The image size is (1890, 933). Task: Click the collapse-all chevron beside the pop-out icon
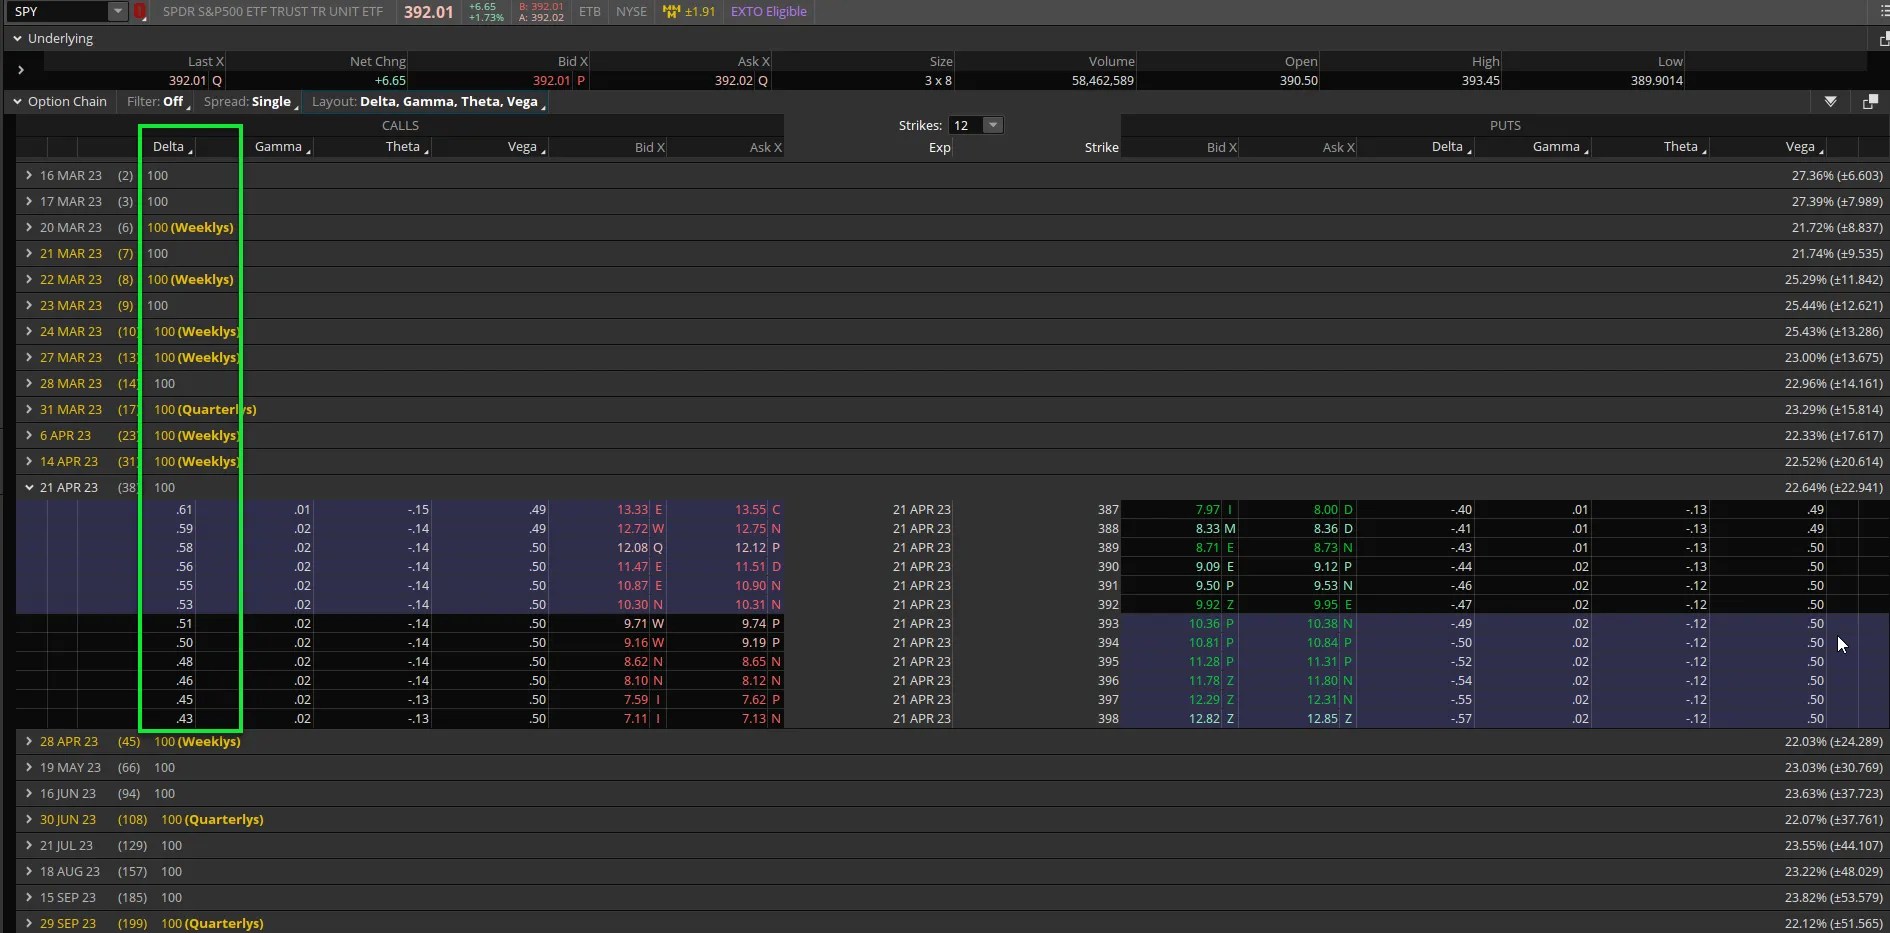pos(1832,102)
